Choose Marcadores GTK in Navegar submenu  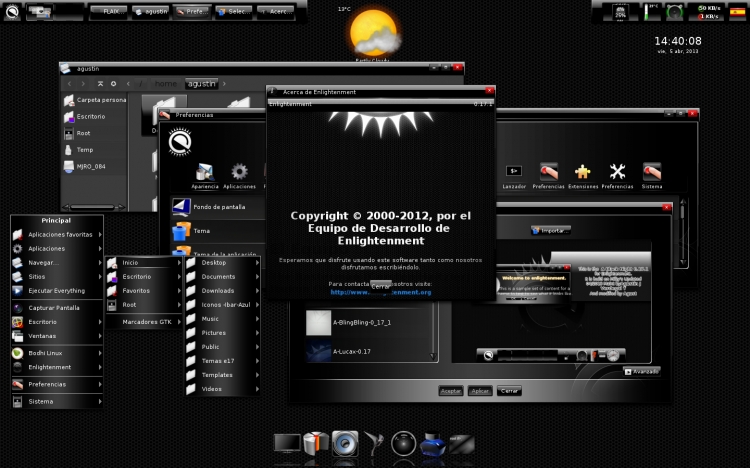[144, 322]
